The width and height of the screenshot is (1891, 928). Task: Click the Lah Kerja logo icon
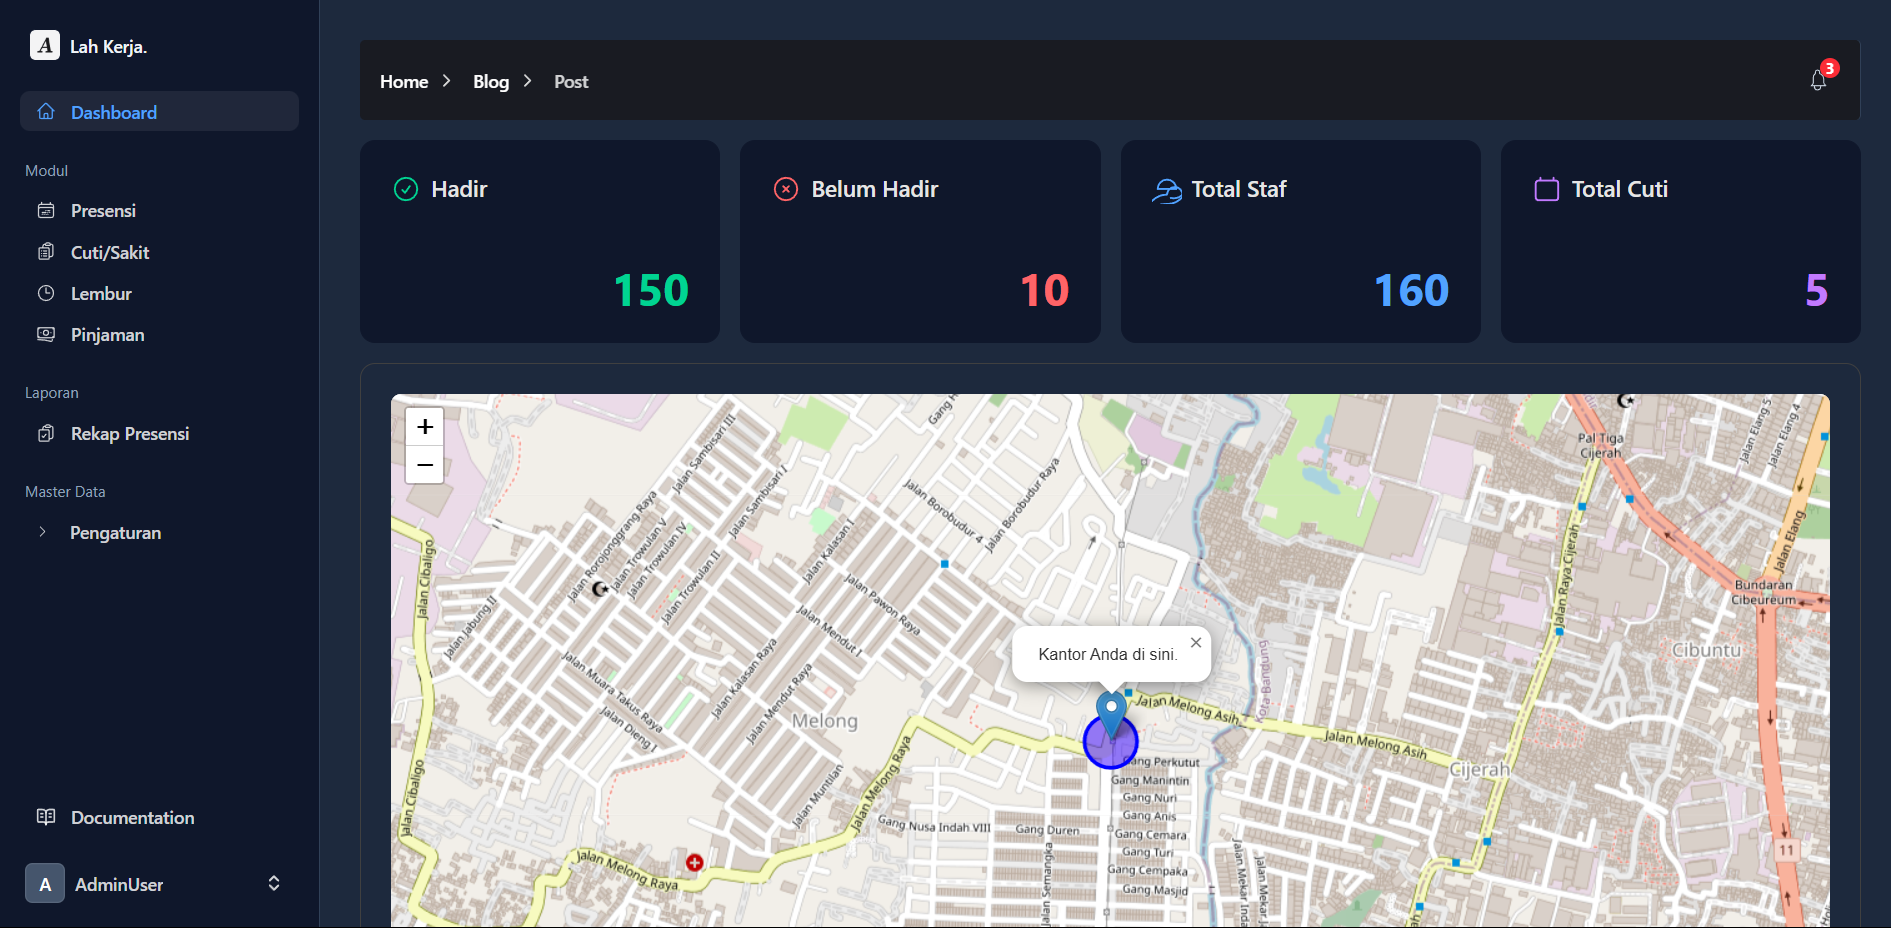click(x=43, y=44)
